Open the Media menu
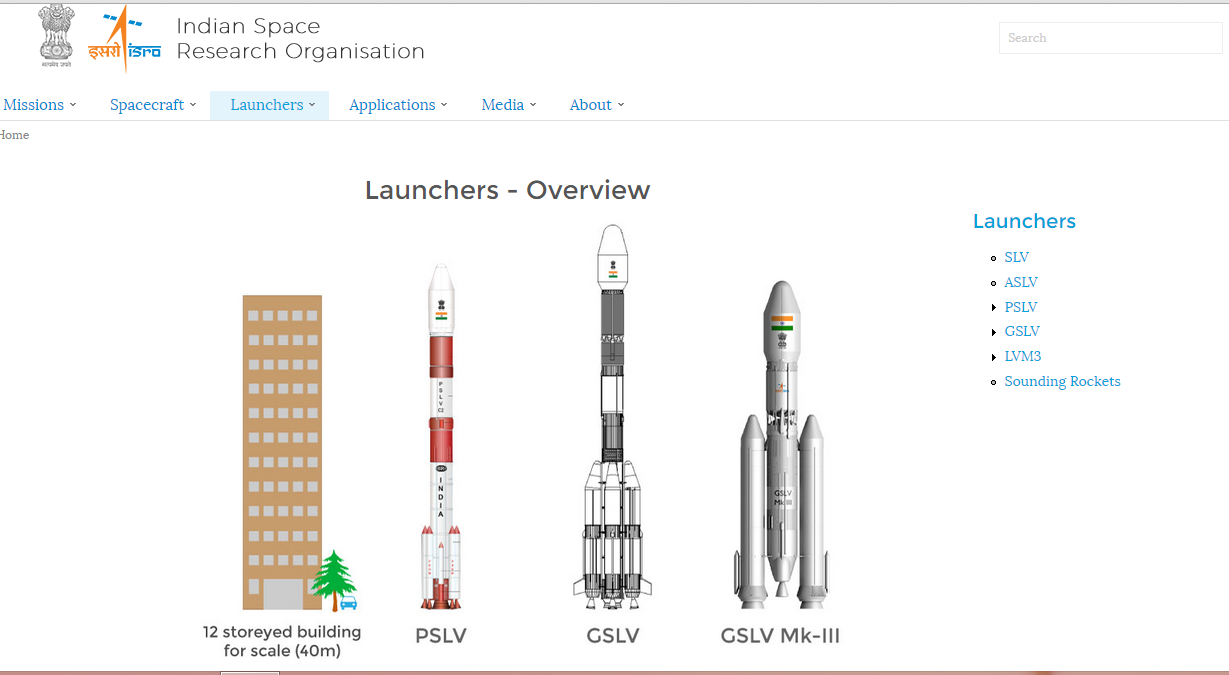 tap(503, 105)
